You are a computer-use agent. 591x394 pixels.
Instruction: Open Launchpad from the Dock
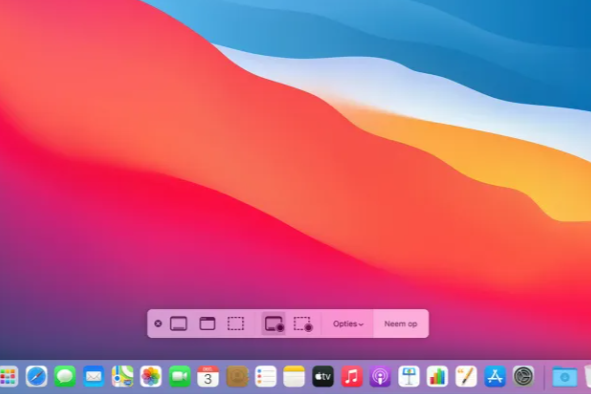point(8,376)
